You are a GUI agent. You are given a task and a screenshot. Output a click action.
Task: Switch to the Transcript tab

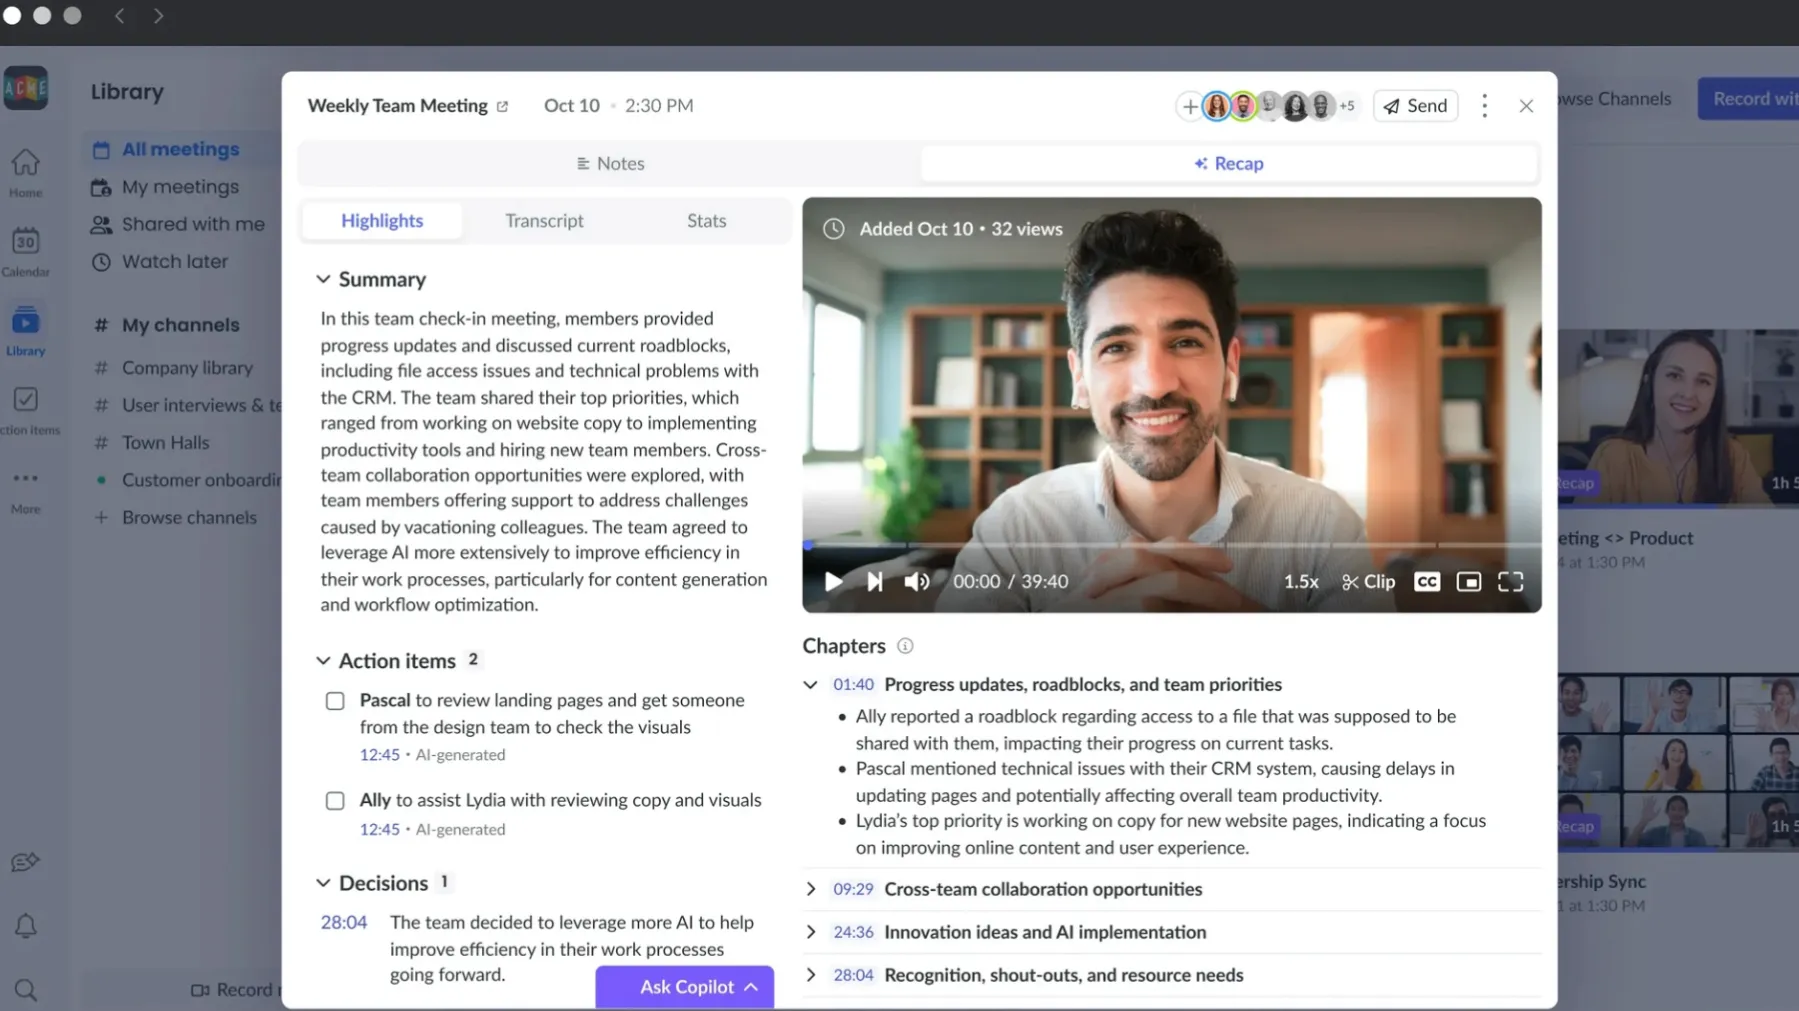pos(544,220)
